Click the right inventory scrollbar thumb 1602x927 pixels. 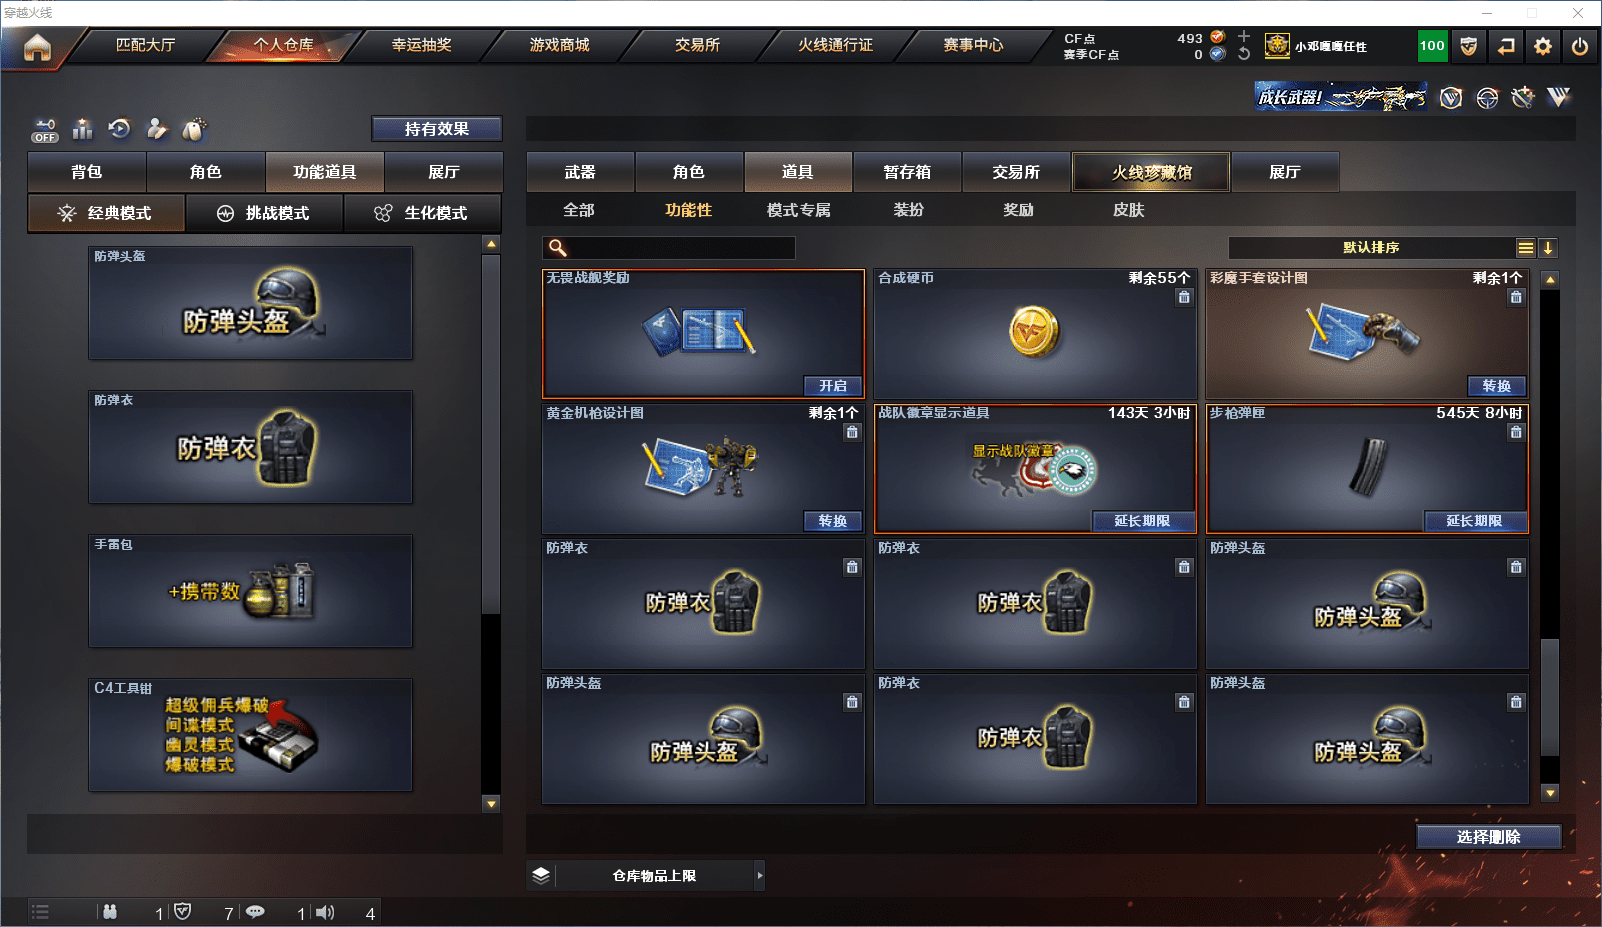pos(1550,697)
